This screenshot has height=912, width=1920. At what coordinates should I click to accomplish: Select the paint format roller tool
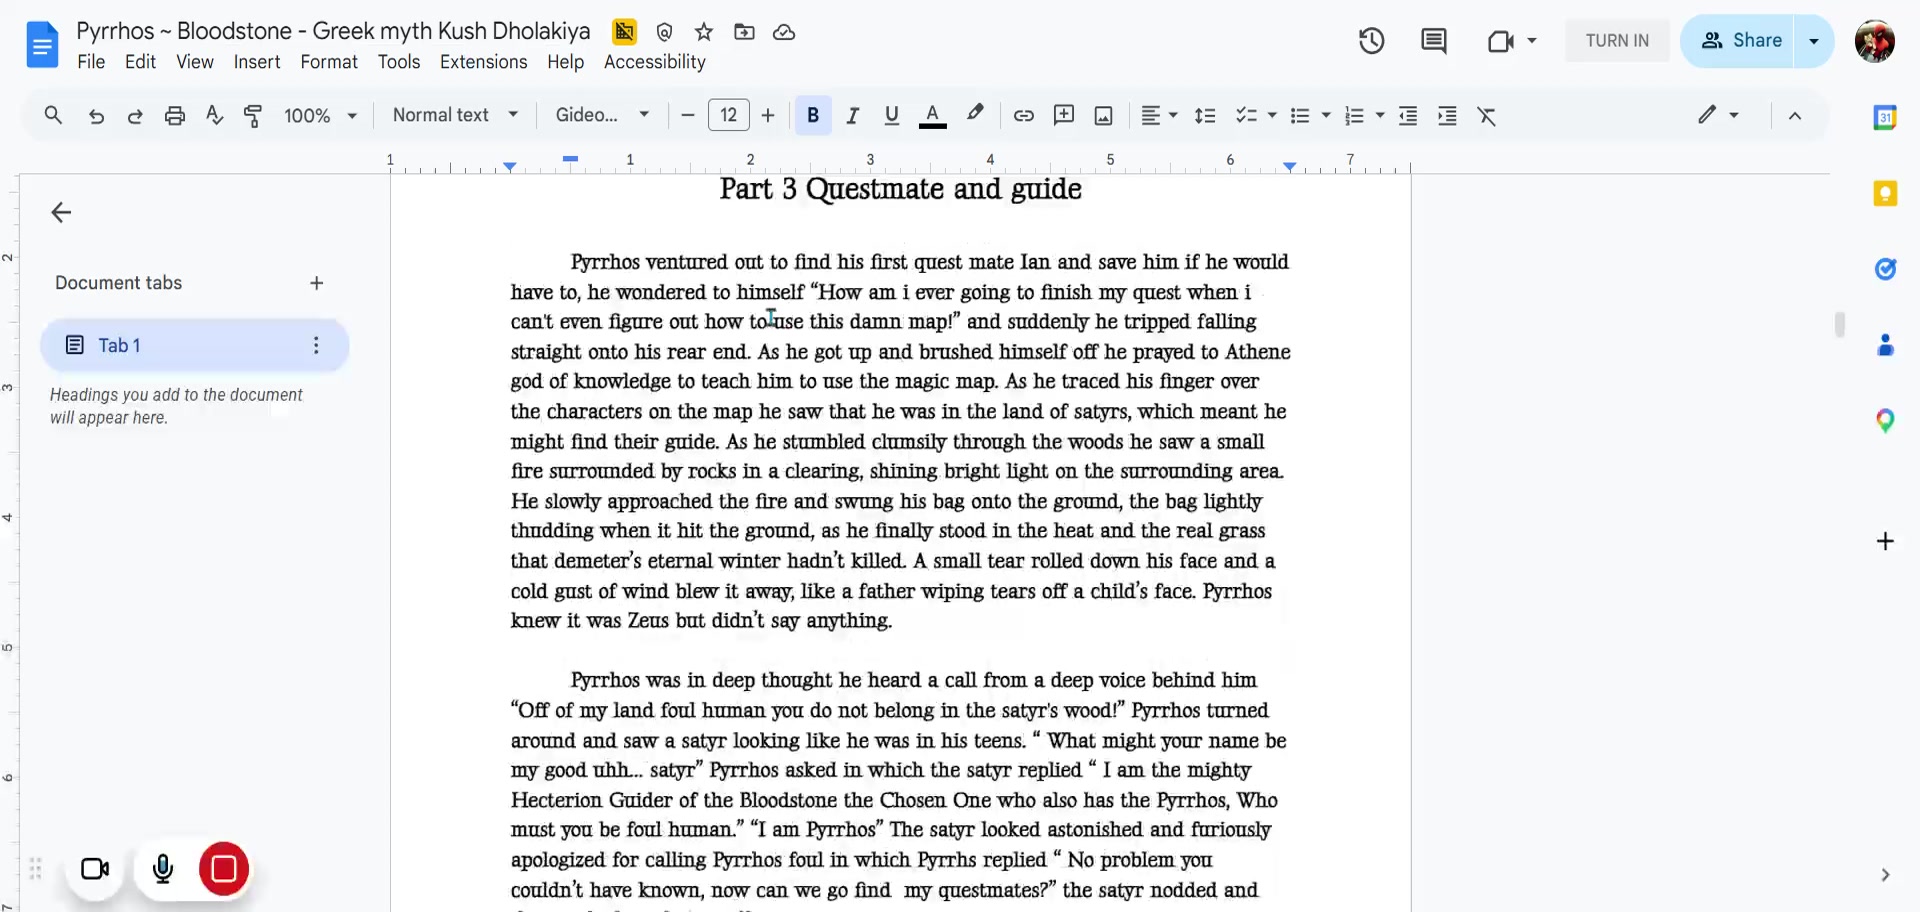253,116
